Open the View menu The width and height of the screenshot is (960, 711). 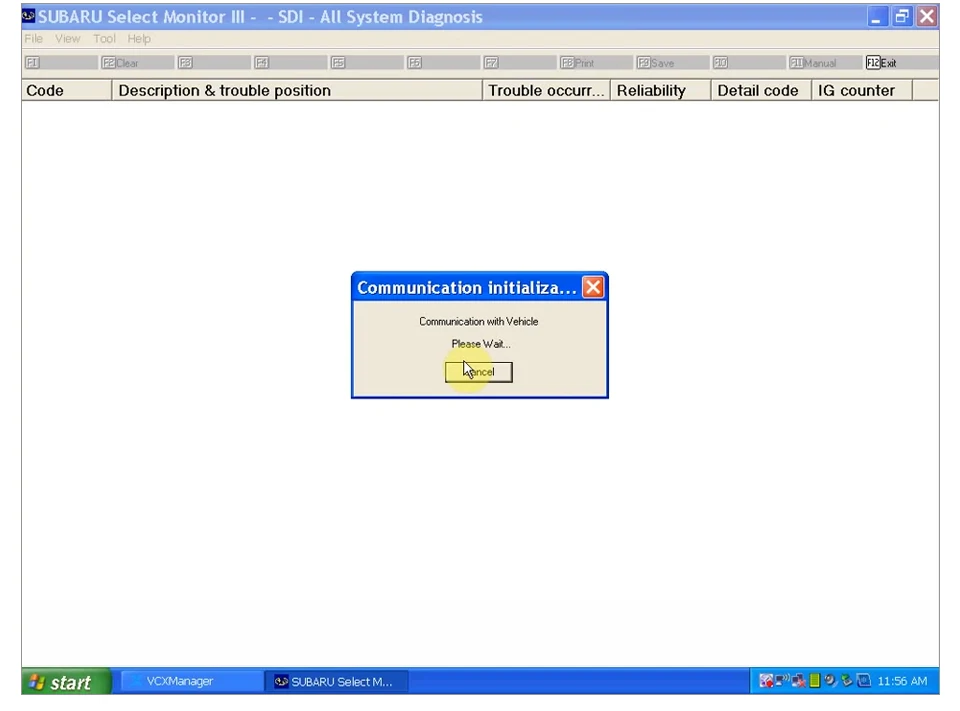coord(67,39)
